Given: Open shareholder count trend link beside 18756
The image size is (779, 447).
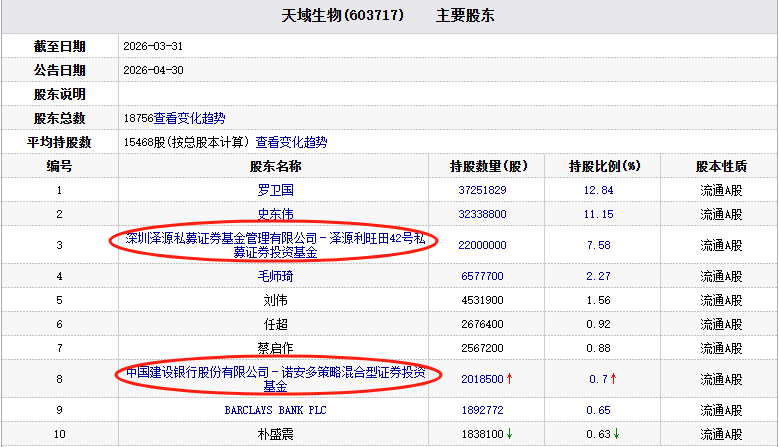Looking at the screenshot, I should (x=189, y=118).
